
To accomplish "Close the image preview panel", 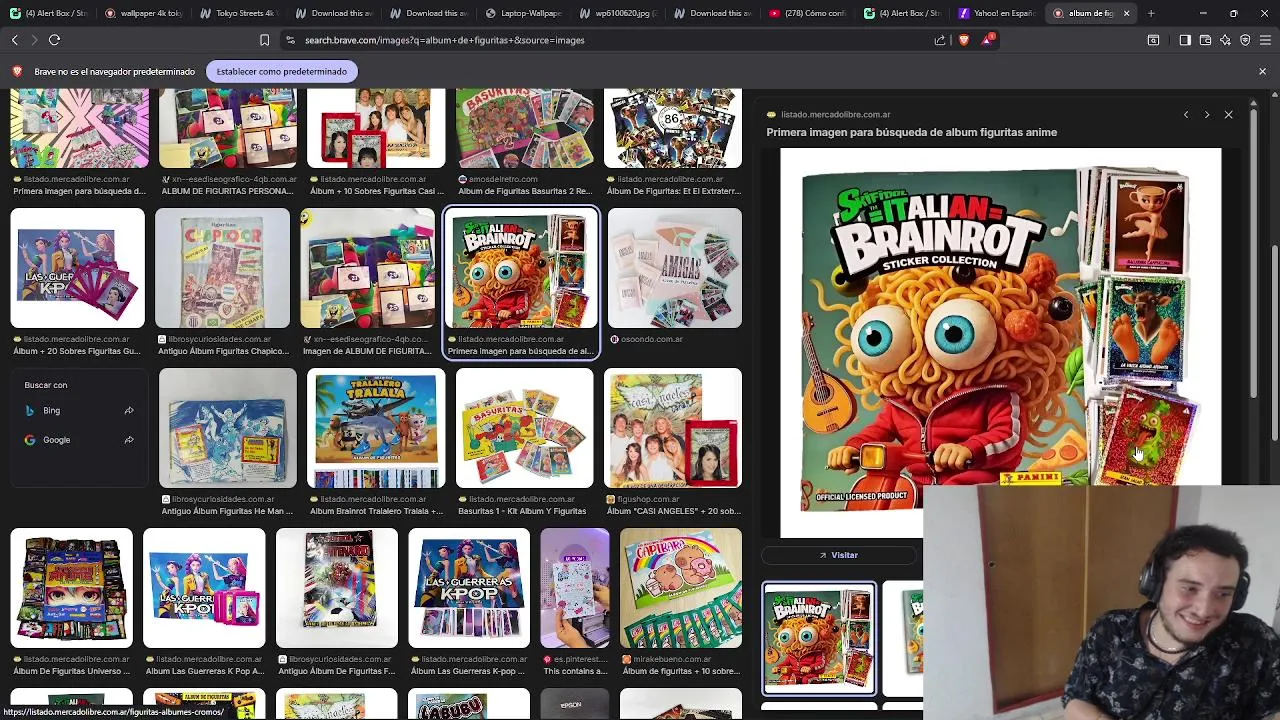I will click(x=1229, y=115).
